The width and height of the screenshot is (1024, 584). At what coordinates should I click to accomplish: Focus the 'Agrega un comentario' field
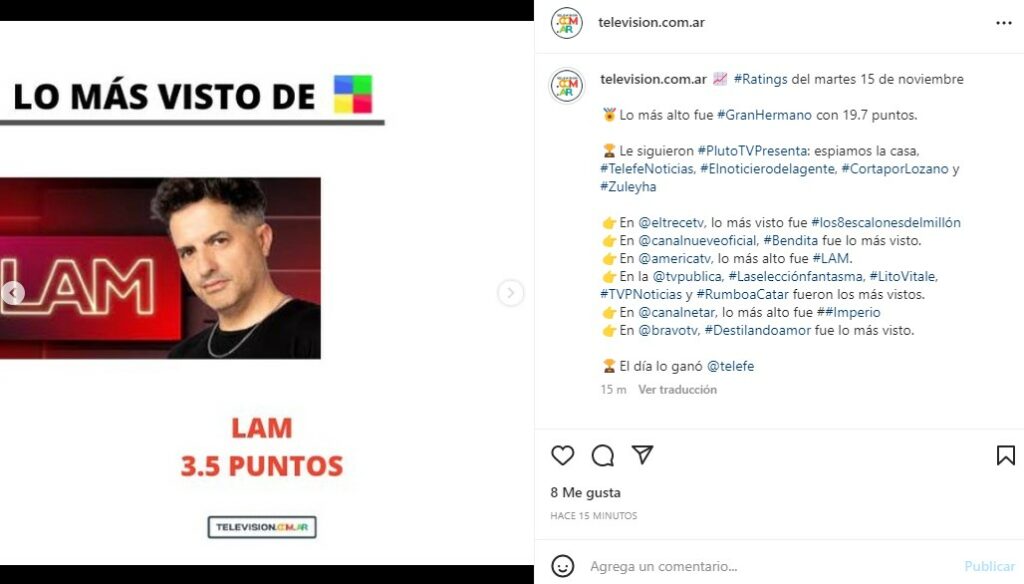(x=771, y=566)
